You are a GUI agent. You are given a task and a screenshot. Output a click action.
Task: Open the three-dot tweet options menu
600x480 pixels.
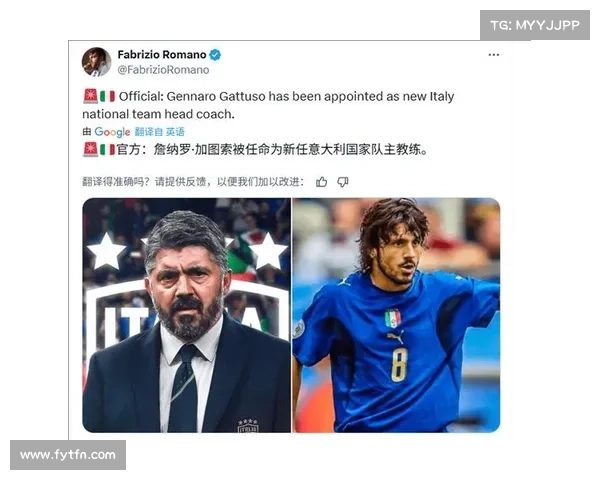pyautogui.click(x=494, y=55)
